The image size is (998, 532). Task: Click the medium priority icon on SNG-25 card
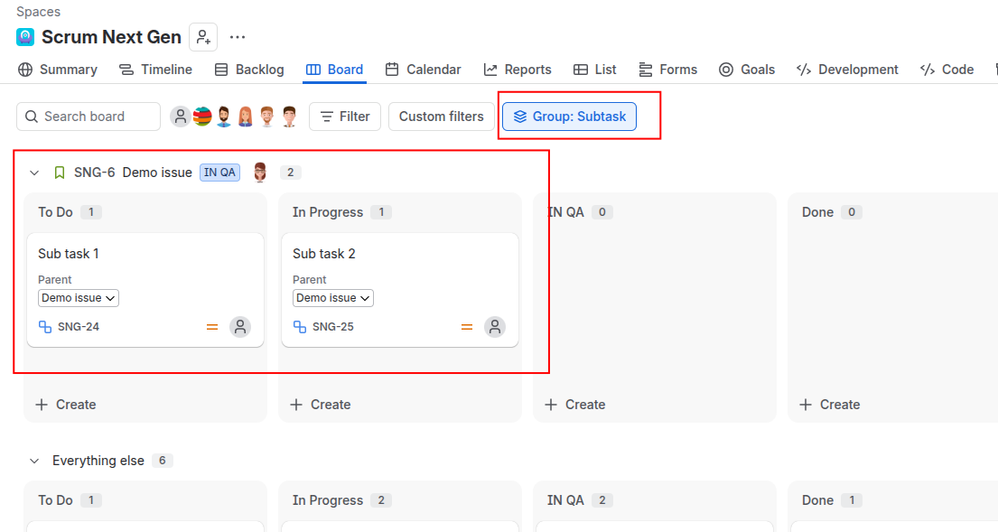[467, 327]
